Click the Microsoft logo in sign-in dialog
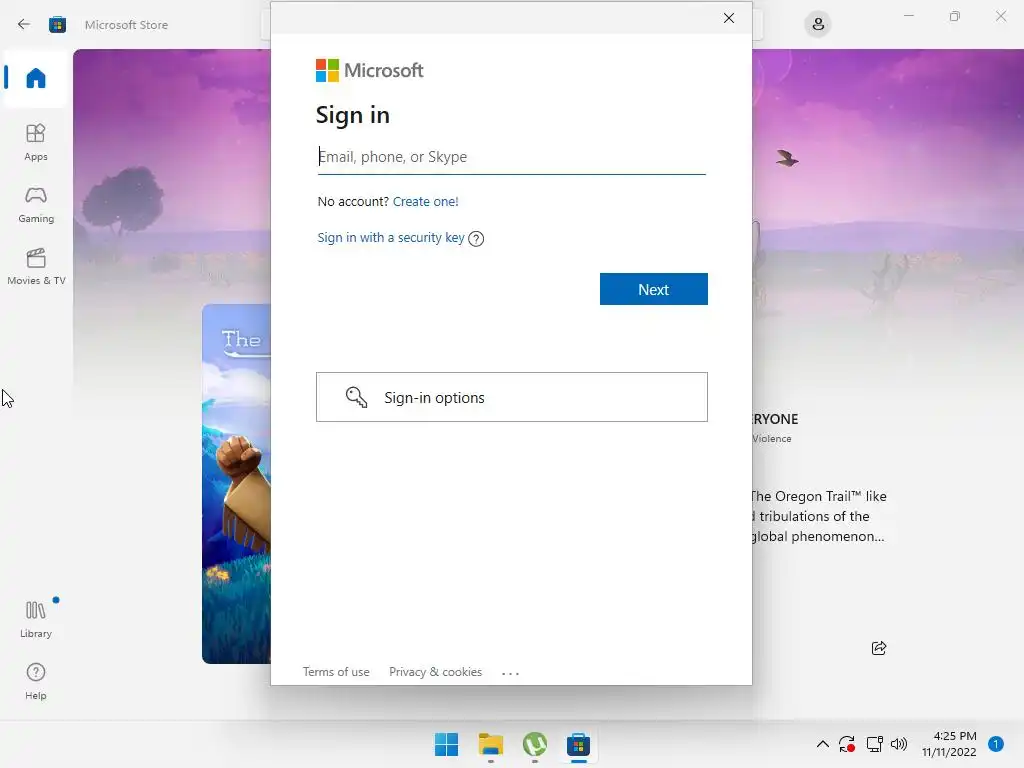The width and height of the screenshot is (1024, 768). point(370,71)
